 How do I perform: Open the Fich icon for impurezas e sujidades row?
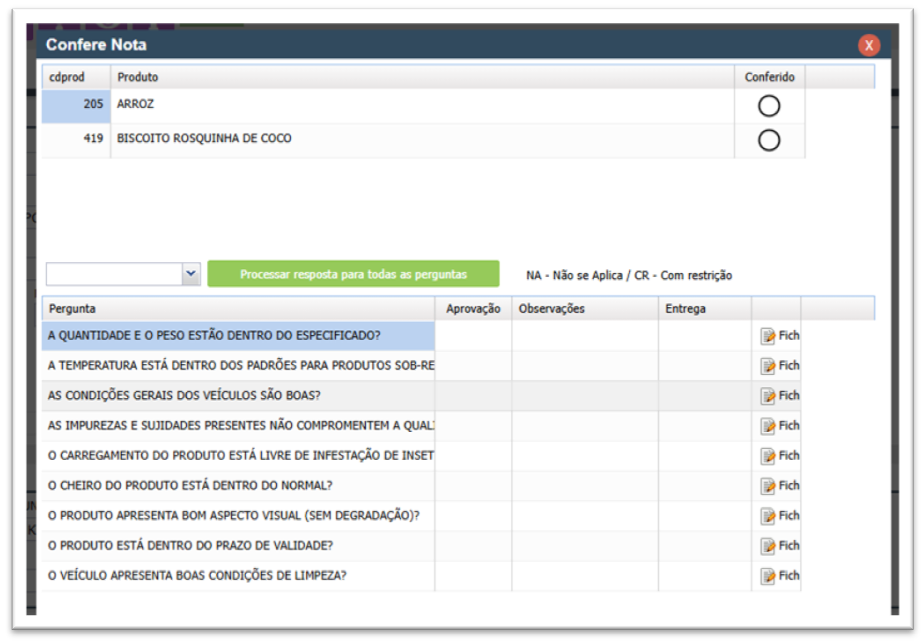pyautogui.click(x=768, y=426)
